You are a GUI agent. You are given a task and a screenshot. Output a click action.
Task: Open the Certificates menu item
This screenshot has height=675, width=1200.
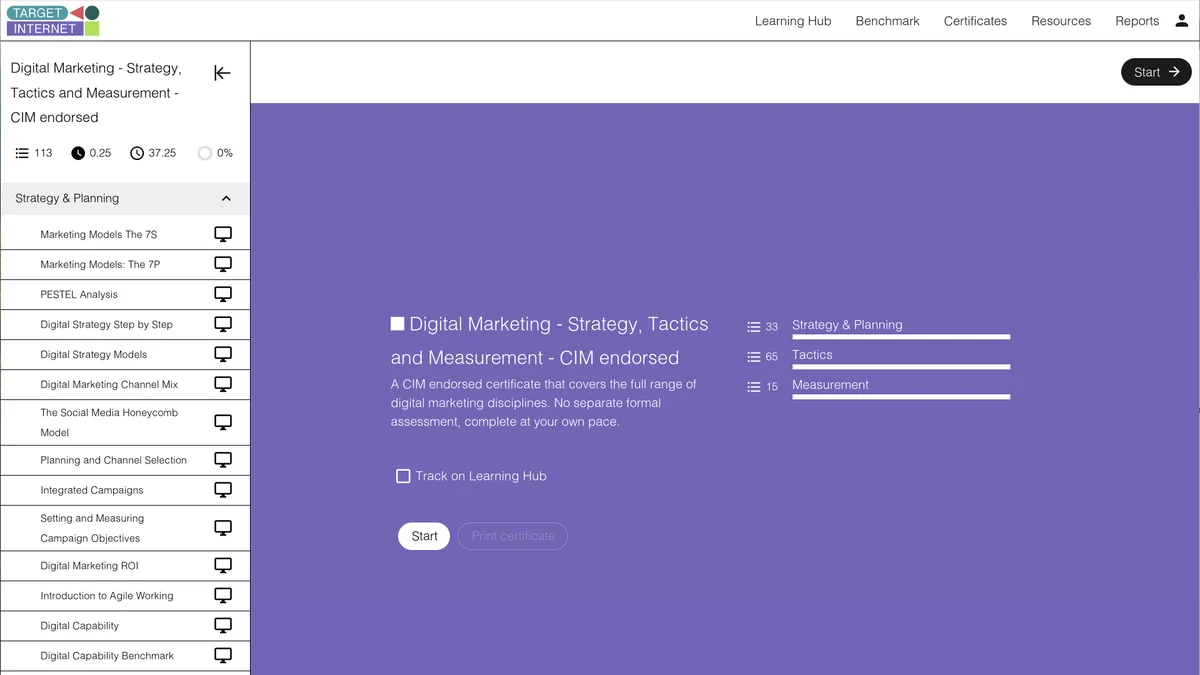point(975,21)
